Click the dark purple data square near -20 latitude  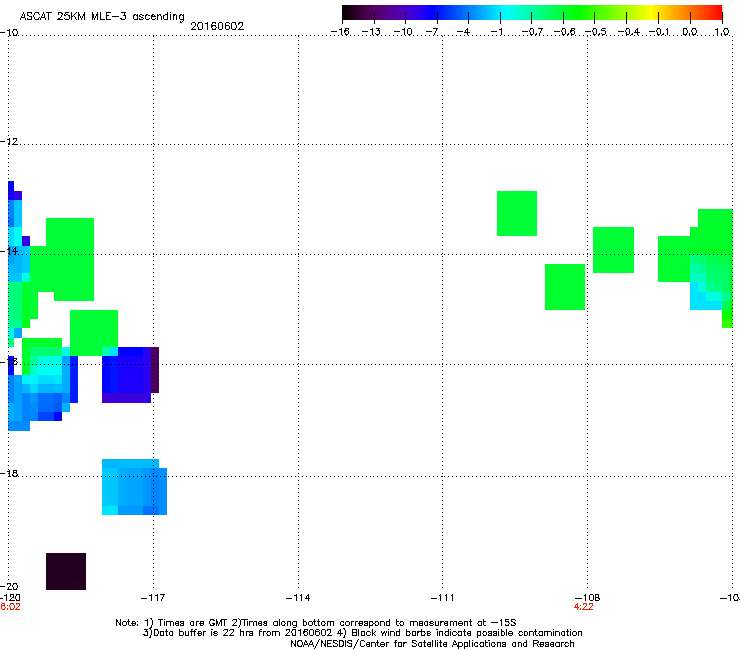pyautogui.click(x=66, y=571)
